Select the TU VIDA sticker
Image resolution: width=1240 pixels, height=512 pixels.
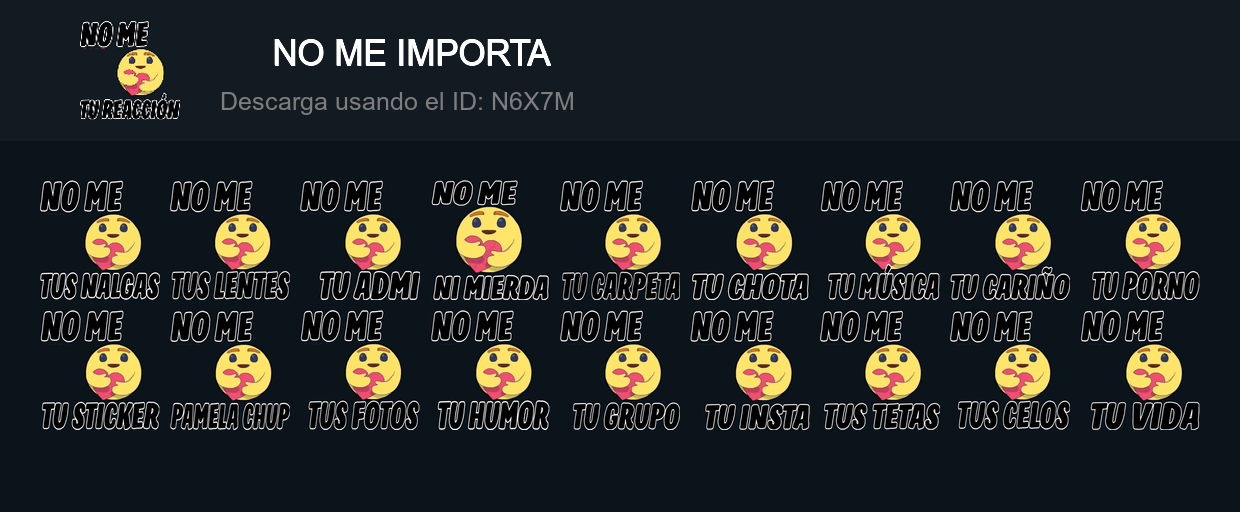point(1140,371)
